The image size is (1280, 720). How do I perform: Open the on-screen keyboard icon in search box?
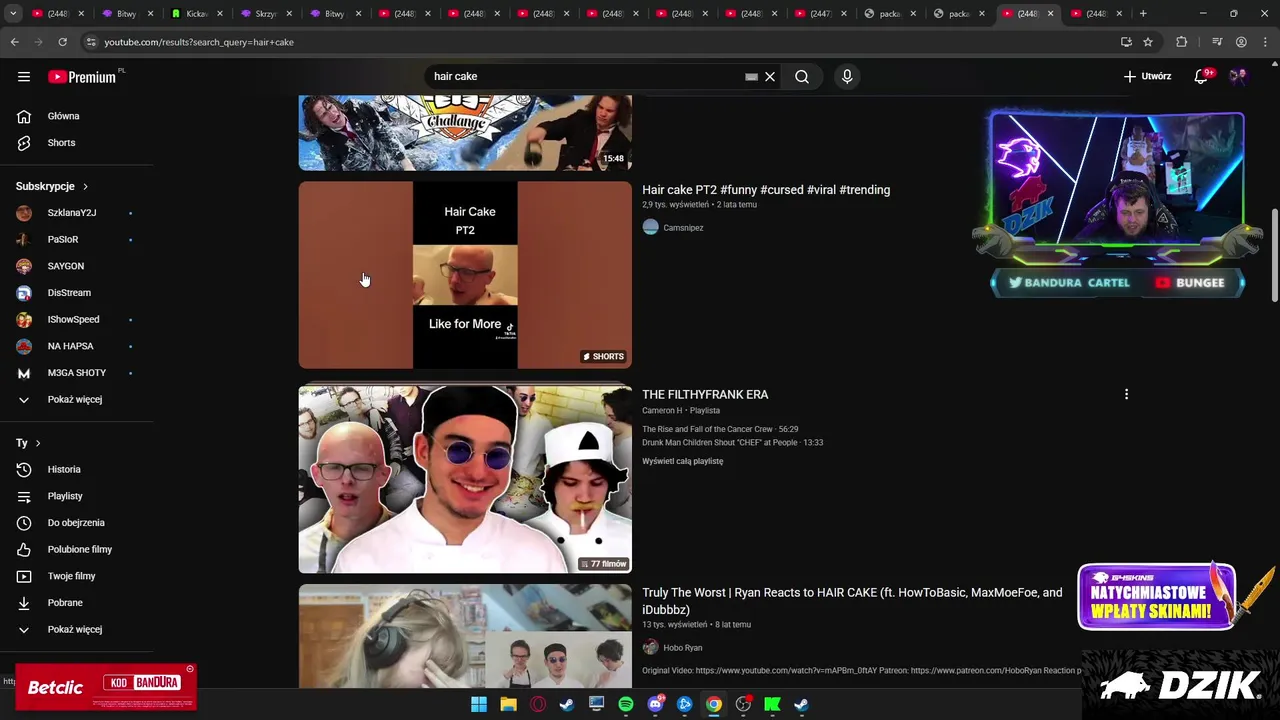pos(751,76)
